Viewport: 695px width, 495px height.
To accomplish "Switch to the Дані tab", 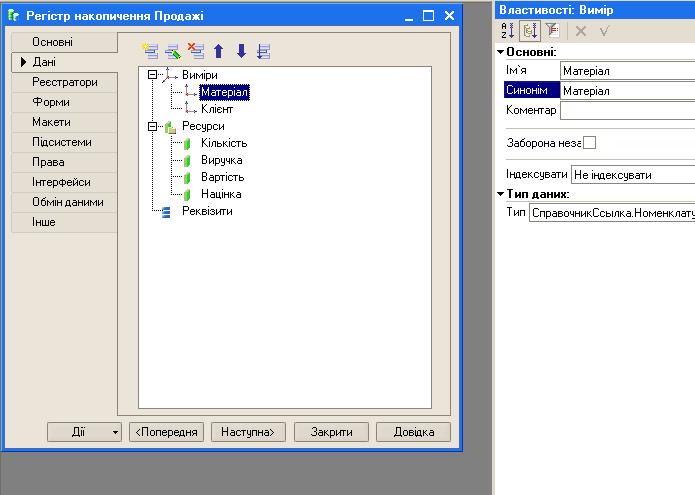I will 65,62.
